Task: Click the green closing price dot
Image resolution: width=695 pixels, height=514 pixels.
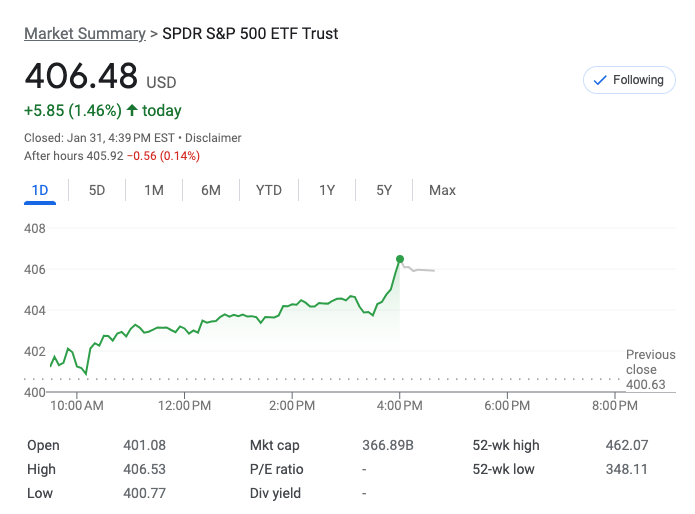Action: (400, 260)
